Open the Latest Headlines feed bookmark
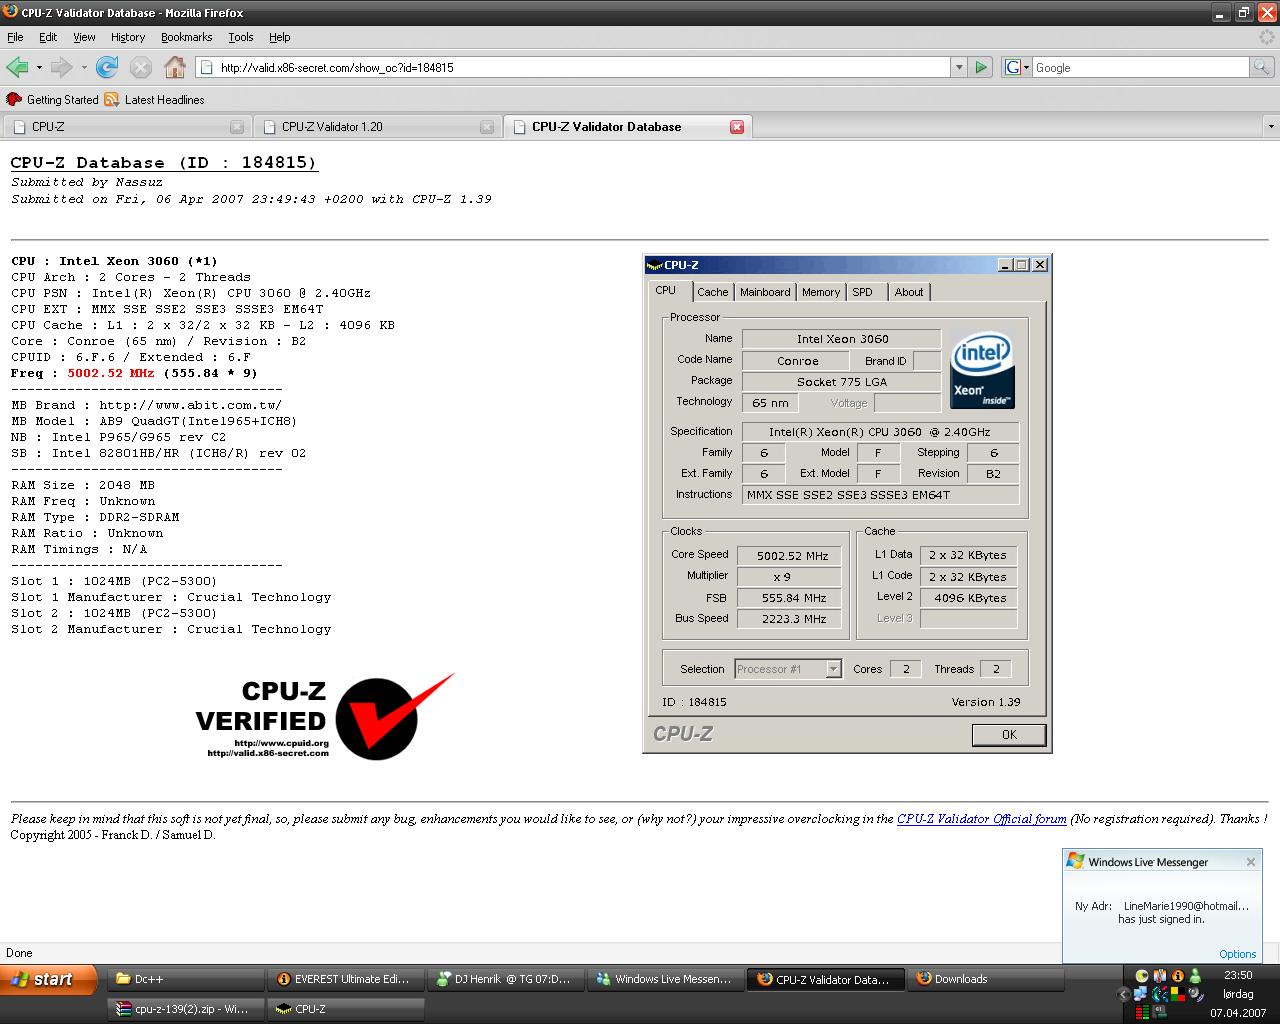 [154, 100]
